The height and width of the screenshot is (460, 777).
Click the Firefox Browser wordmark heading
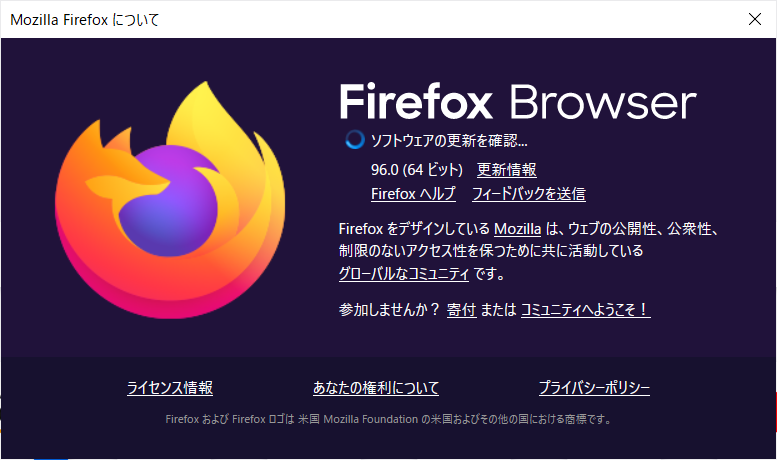tap(517, 103)
